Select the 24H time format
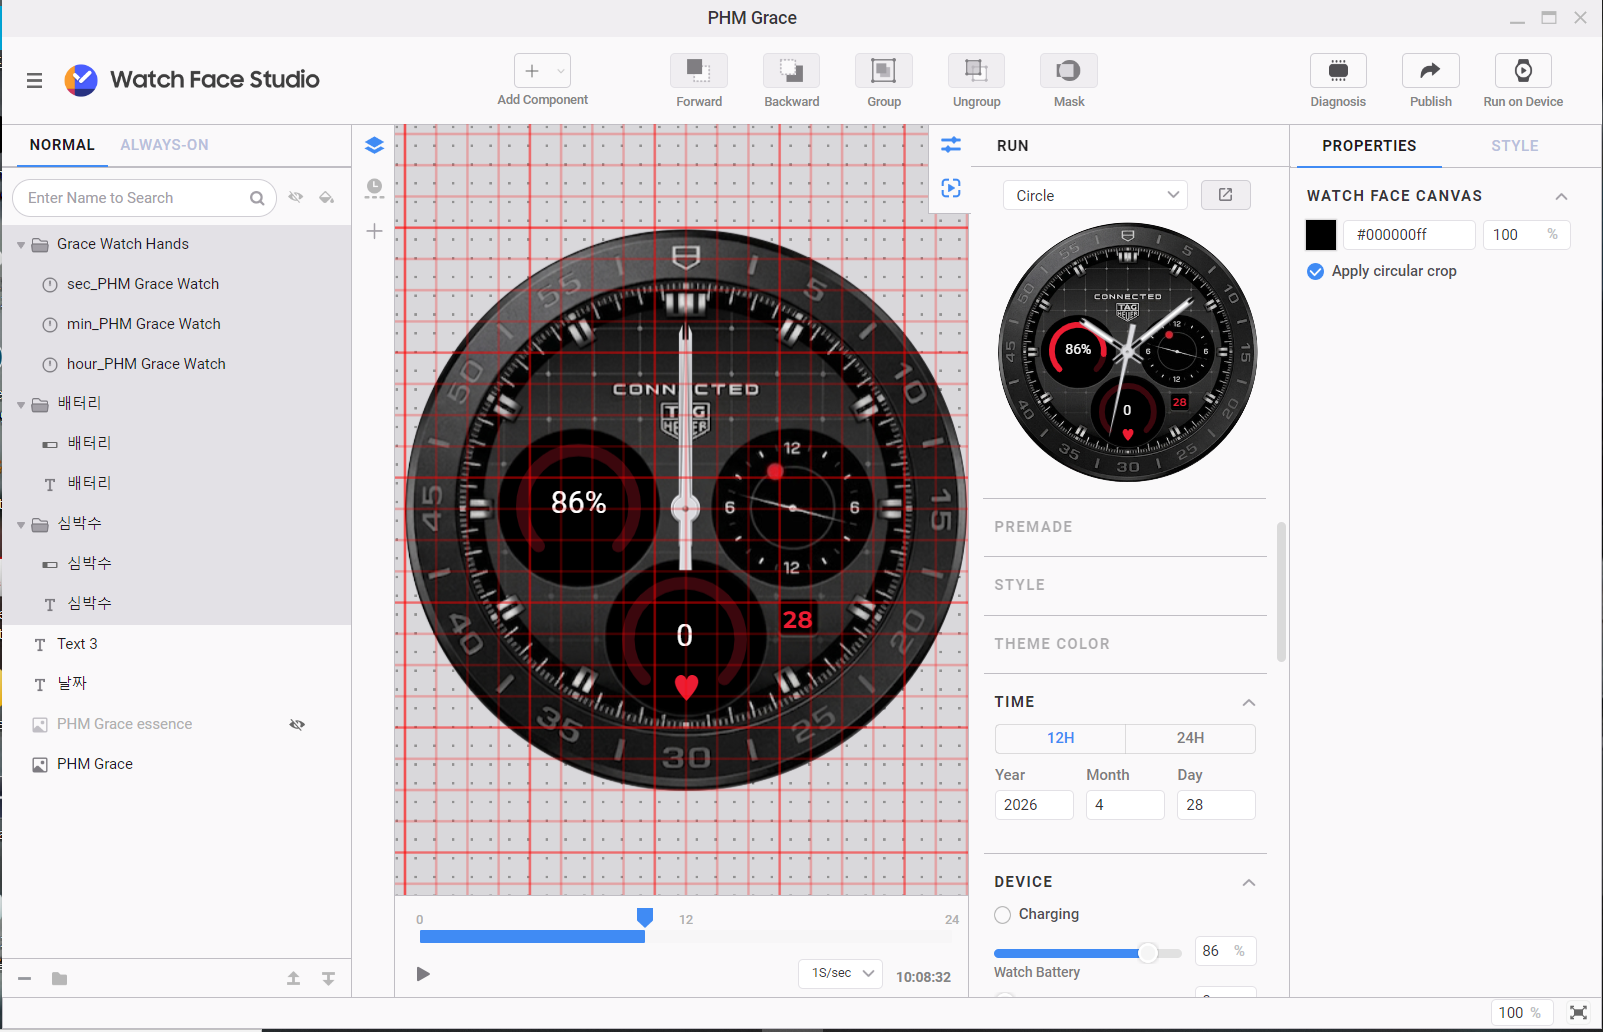This screenshot has height=1032, width=1603. tap(1190, 738)
